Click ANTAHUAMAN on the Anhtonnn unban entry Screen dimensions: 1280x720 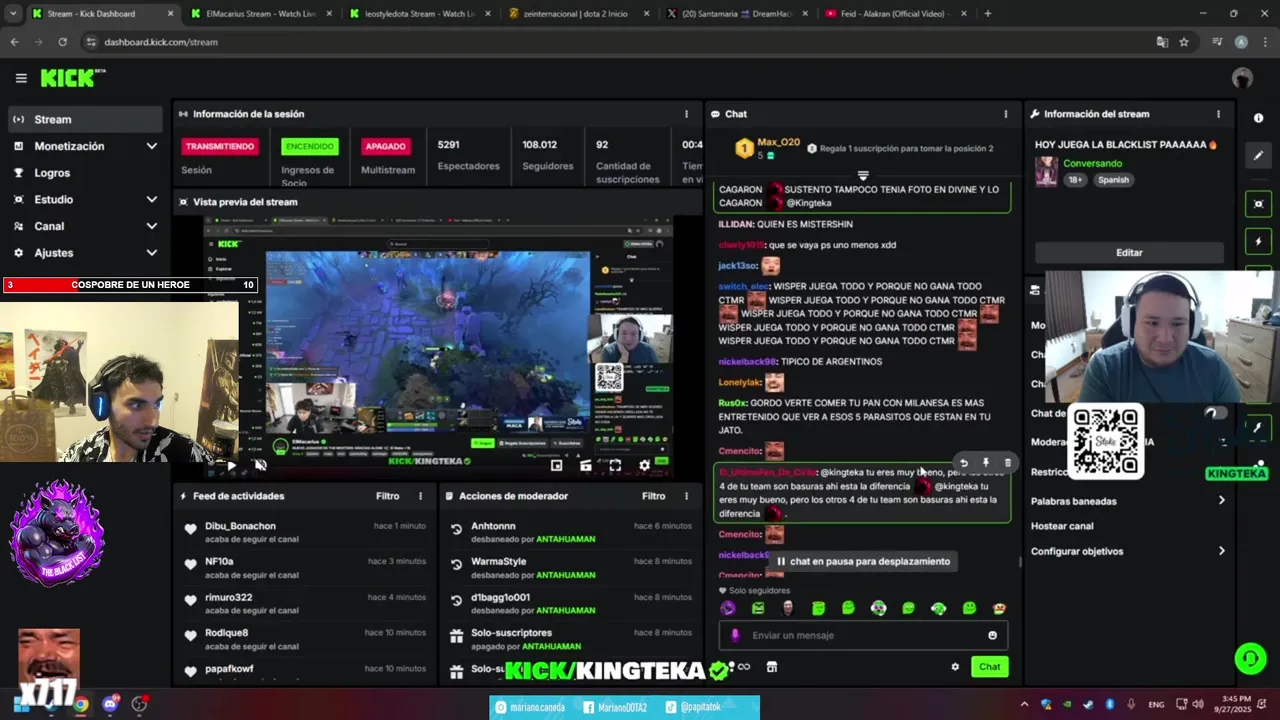(565, 539)
